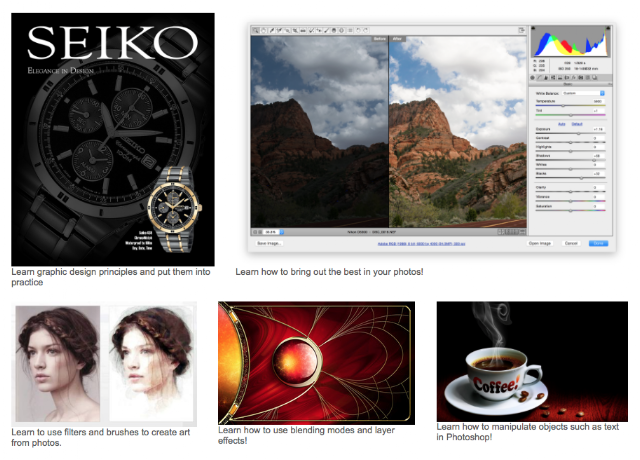The image size is (640, 460).
Task: Toggle shadow clipping warning on histogram
Action: [533, 28]
